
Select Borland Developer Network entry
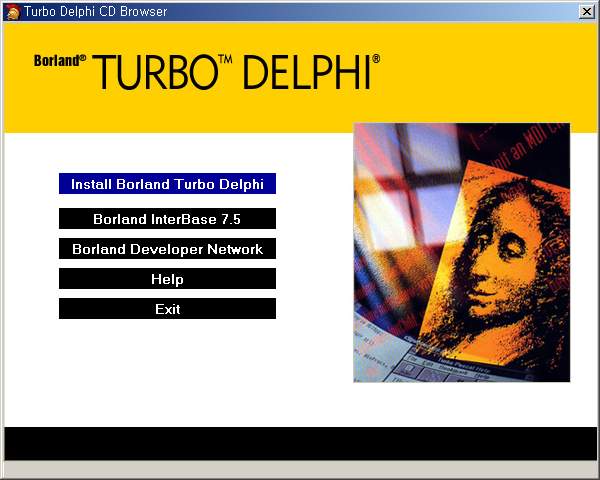pos(167,249)
